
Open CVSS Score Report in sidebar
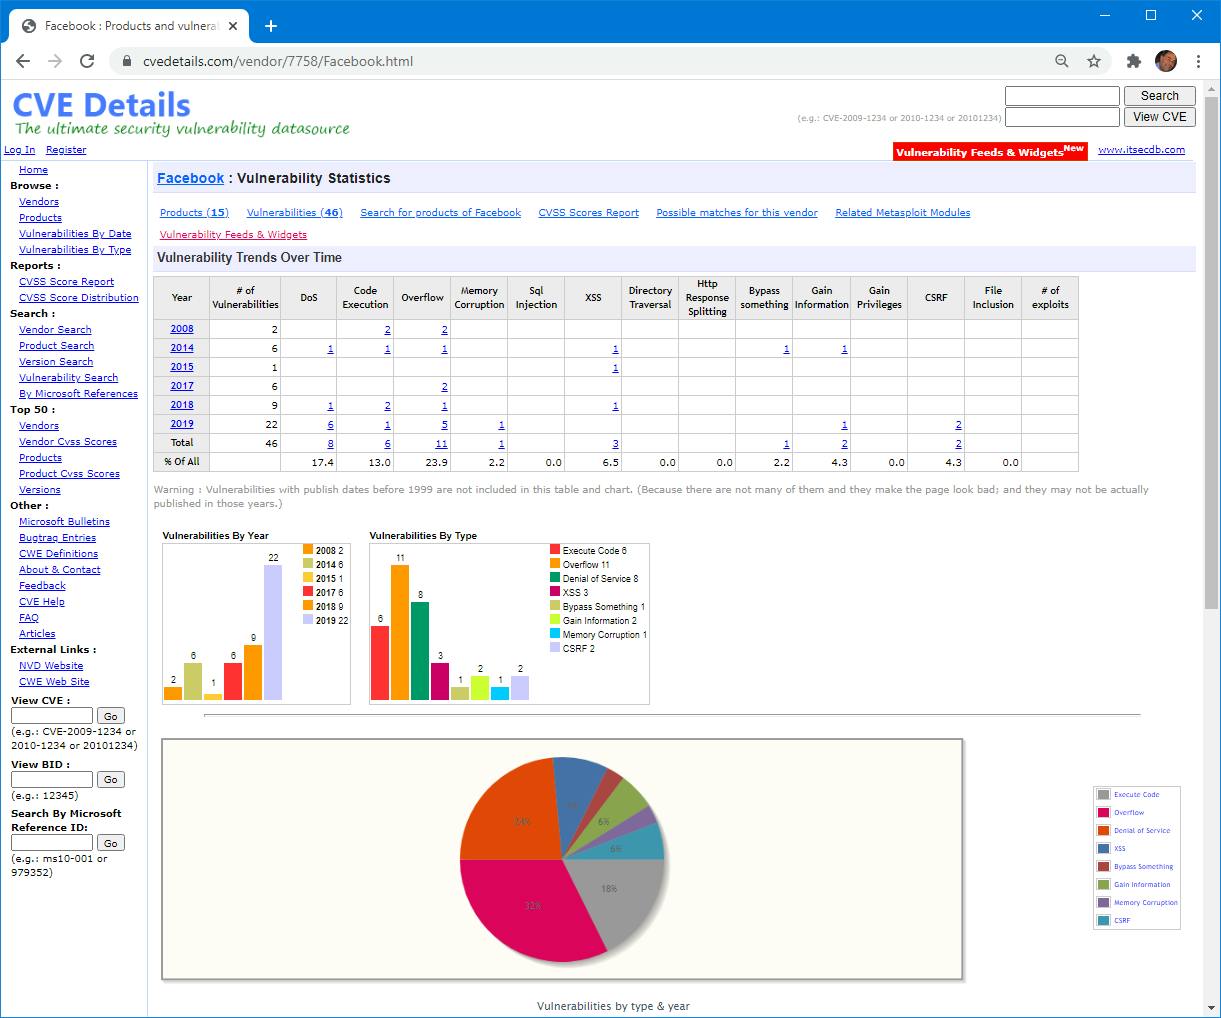66,282
